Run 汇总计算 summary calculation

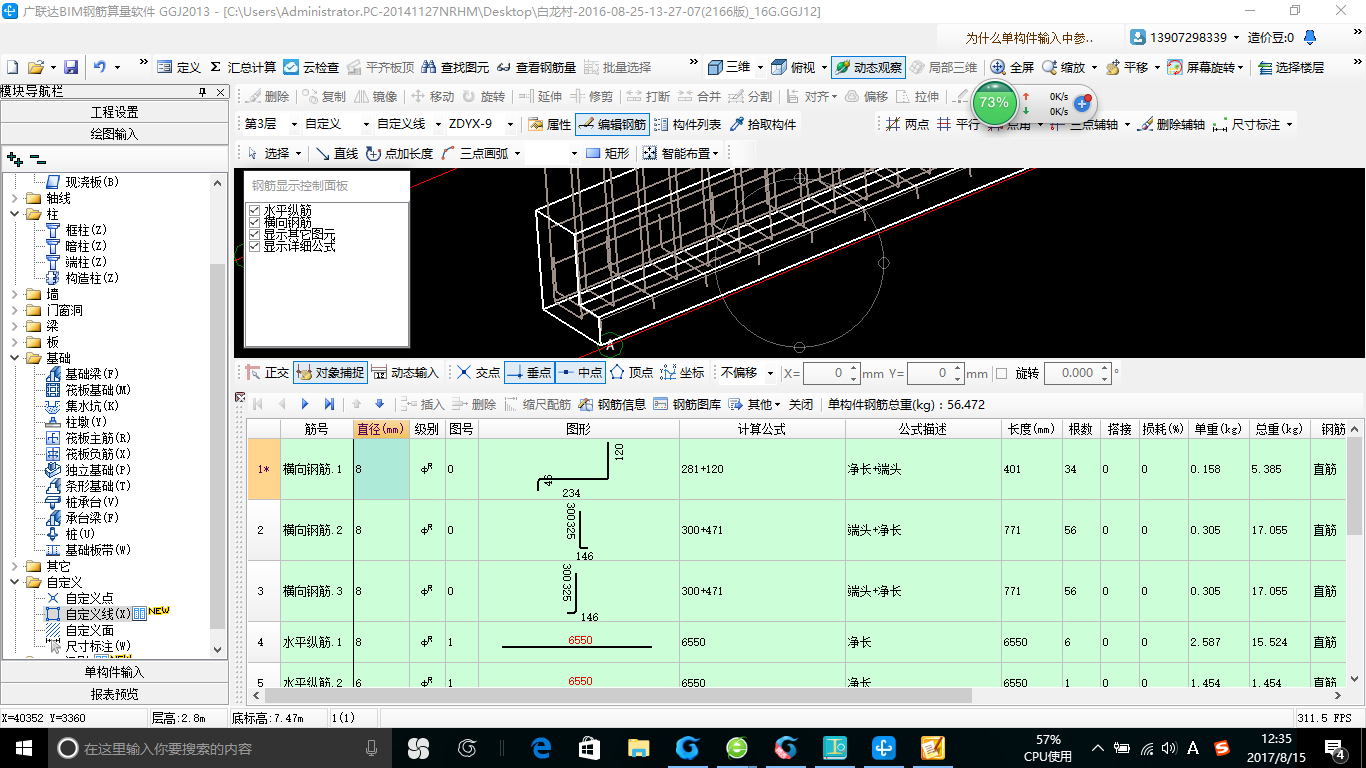pos(243,67)
